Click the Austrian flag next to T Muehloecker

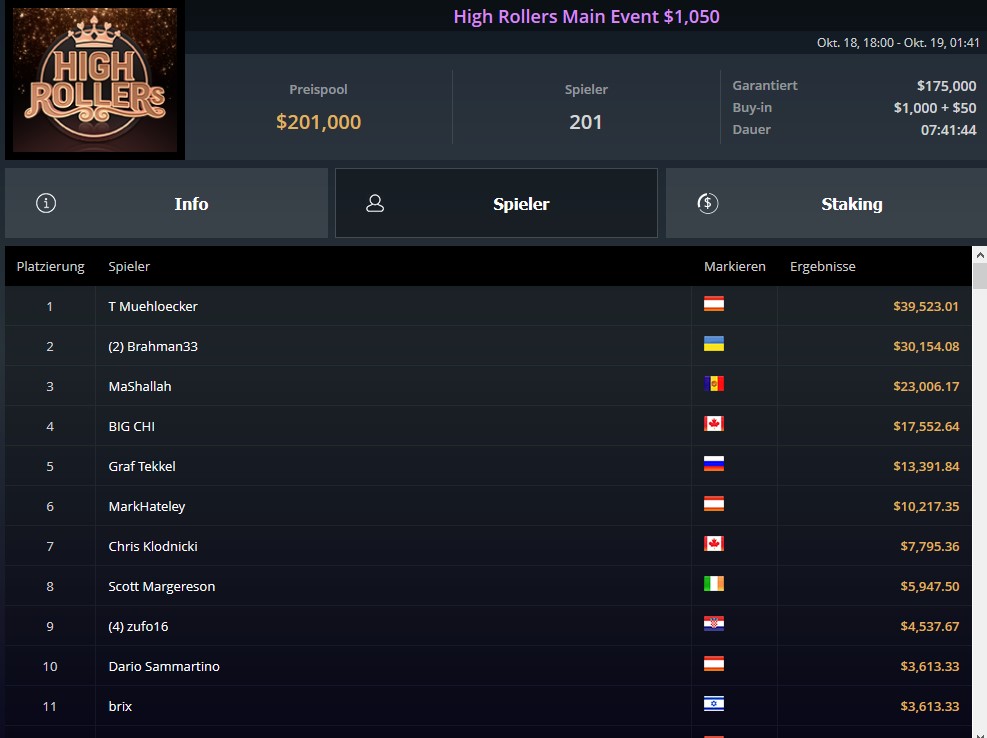pos(714,304)
